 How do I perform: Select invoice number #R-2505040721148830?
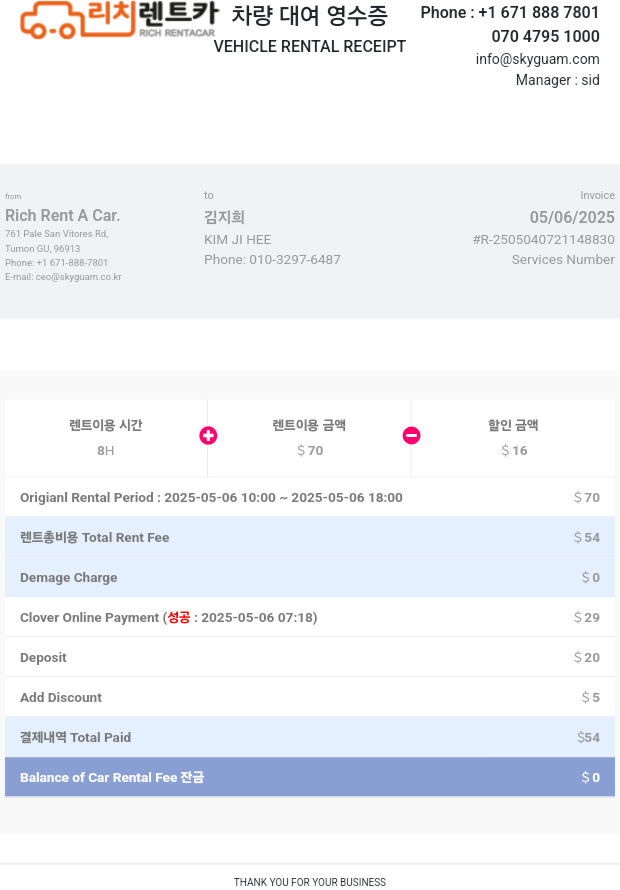tap(543, 240)
